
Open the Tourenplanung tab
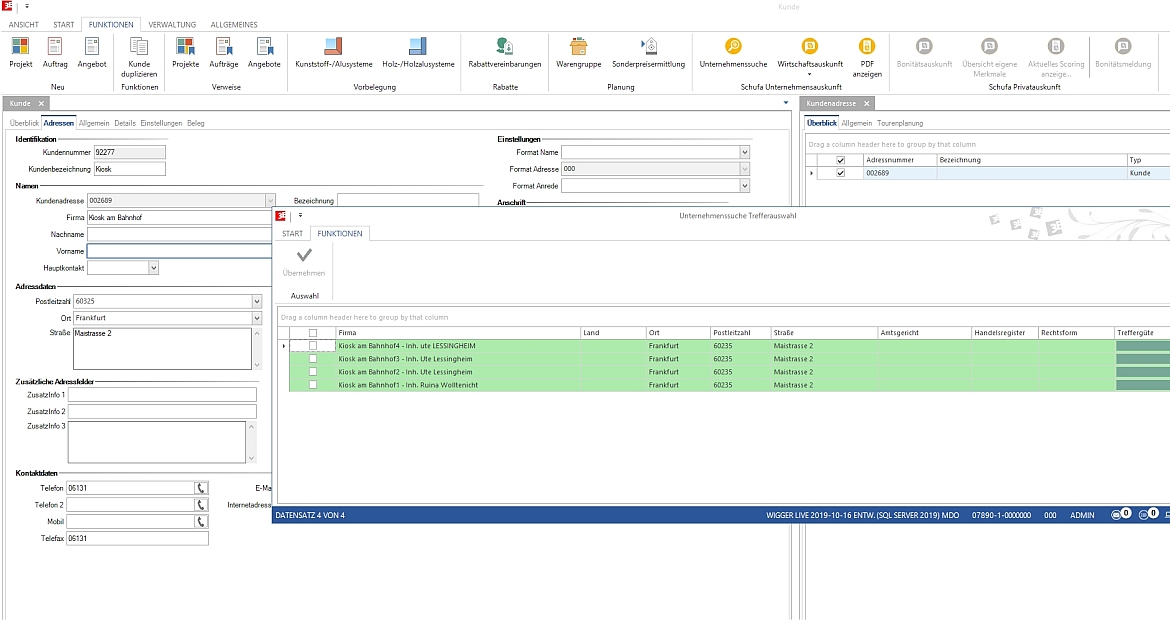point(900,123)
